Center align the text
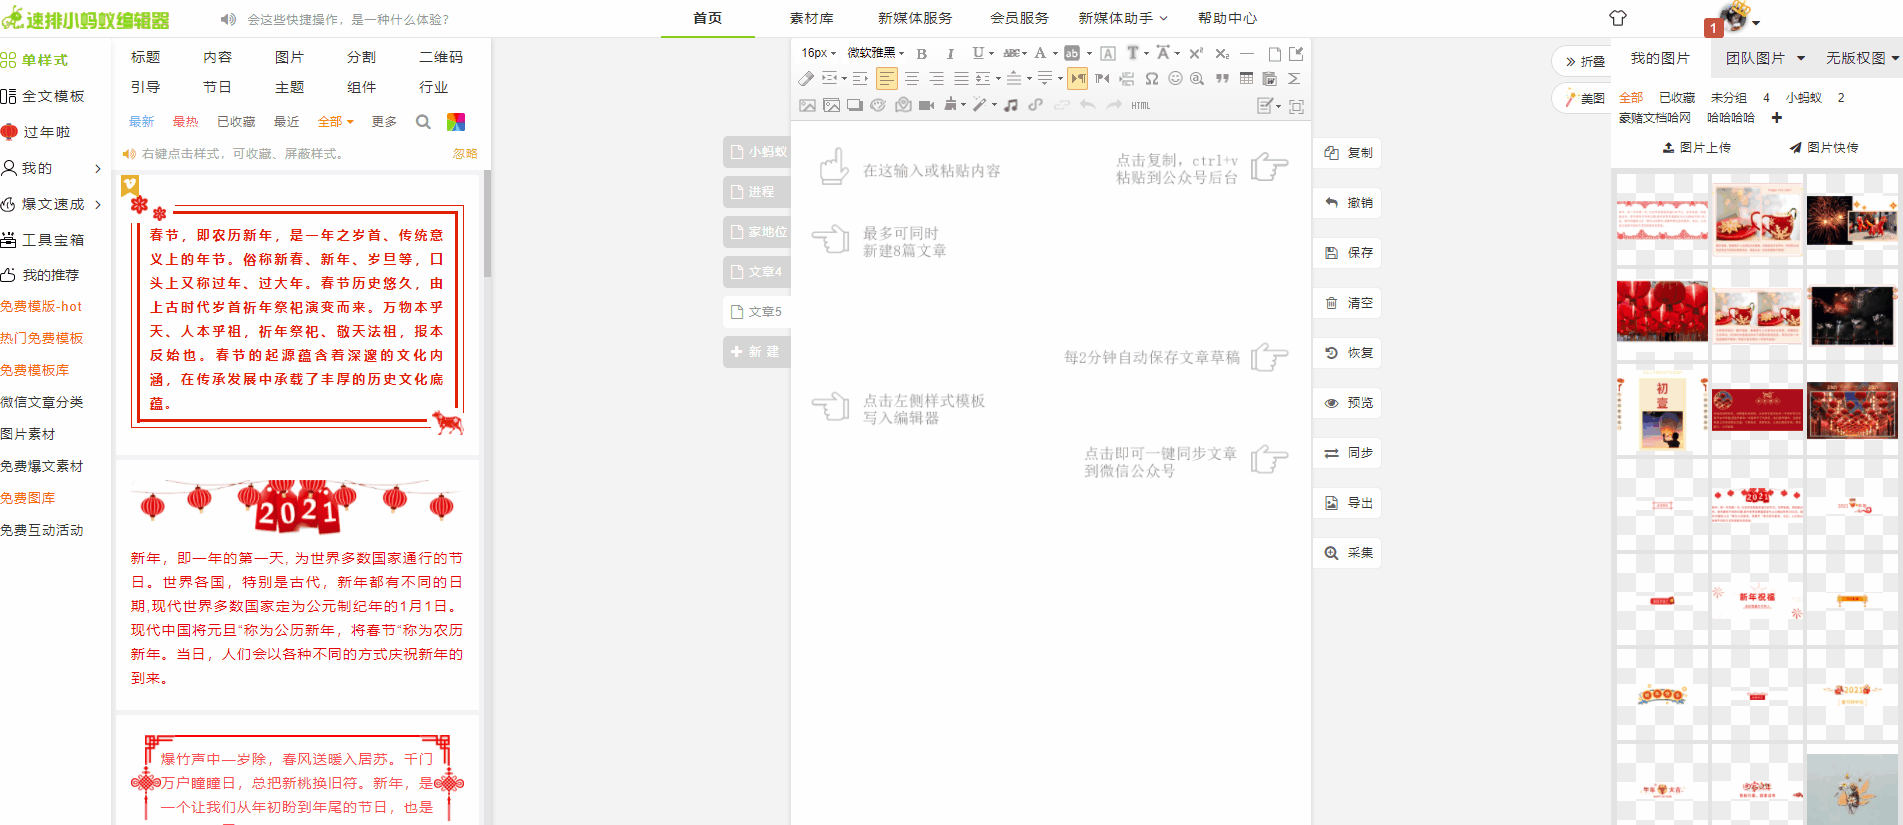This screenshot has width=1903, height=825. point(912,78)
